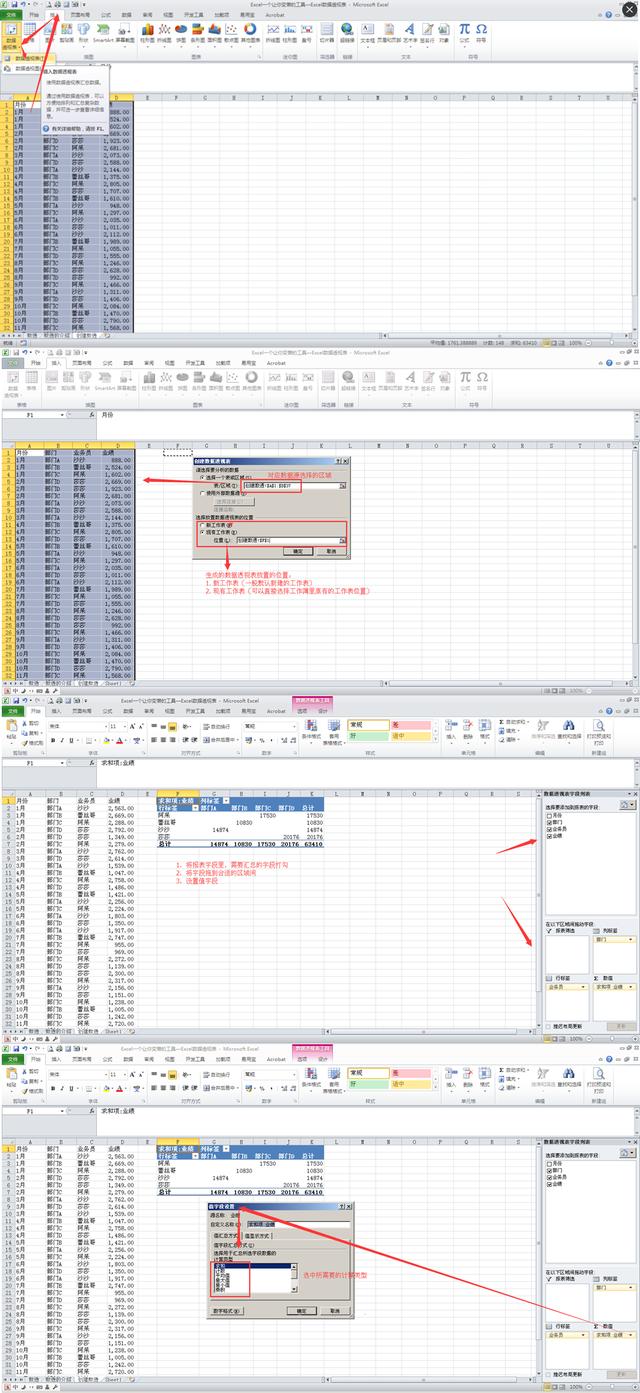Select radio 选择一个表或区域 in Create PivotTable dialog
This screenshot has width=640, height=1393.
click(x=202, y=477)
